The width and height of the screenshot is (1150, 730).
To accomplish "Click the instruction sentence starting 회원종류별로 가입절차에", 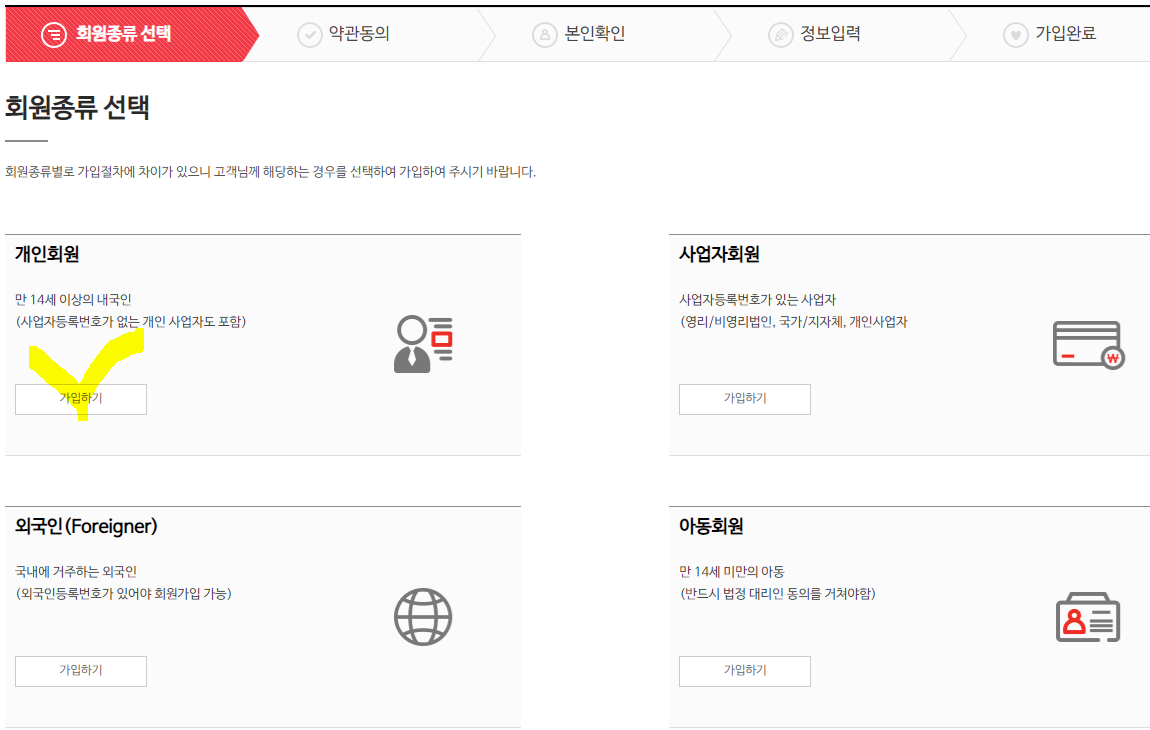I will [271, 172].
